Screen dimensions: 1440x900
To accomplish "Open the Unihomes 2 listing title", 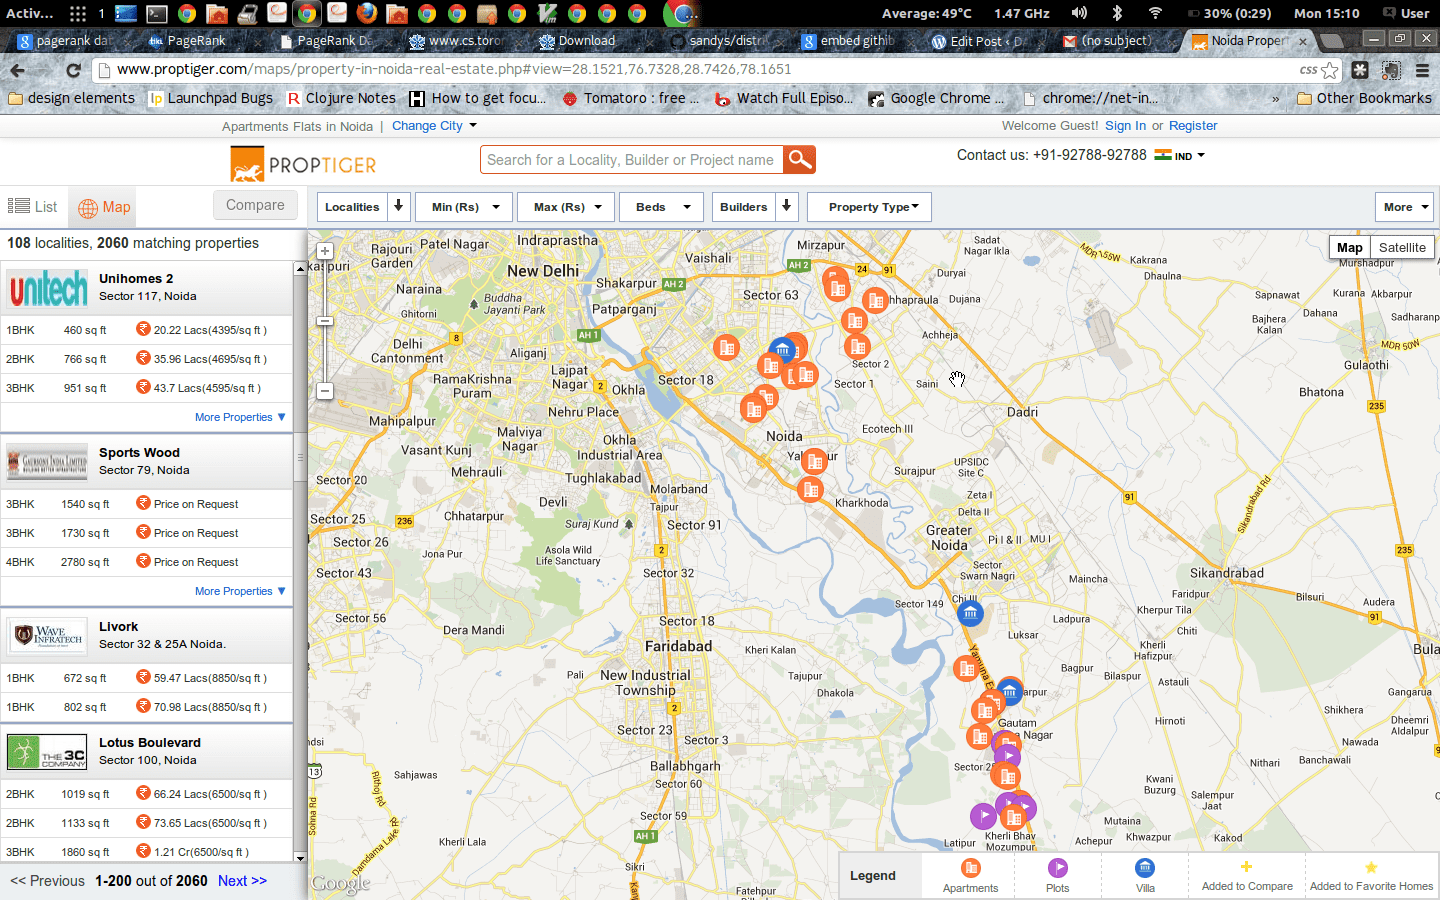I will [136, 279].
